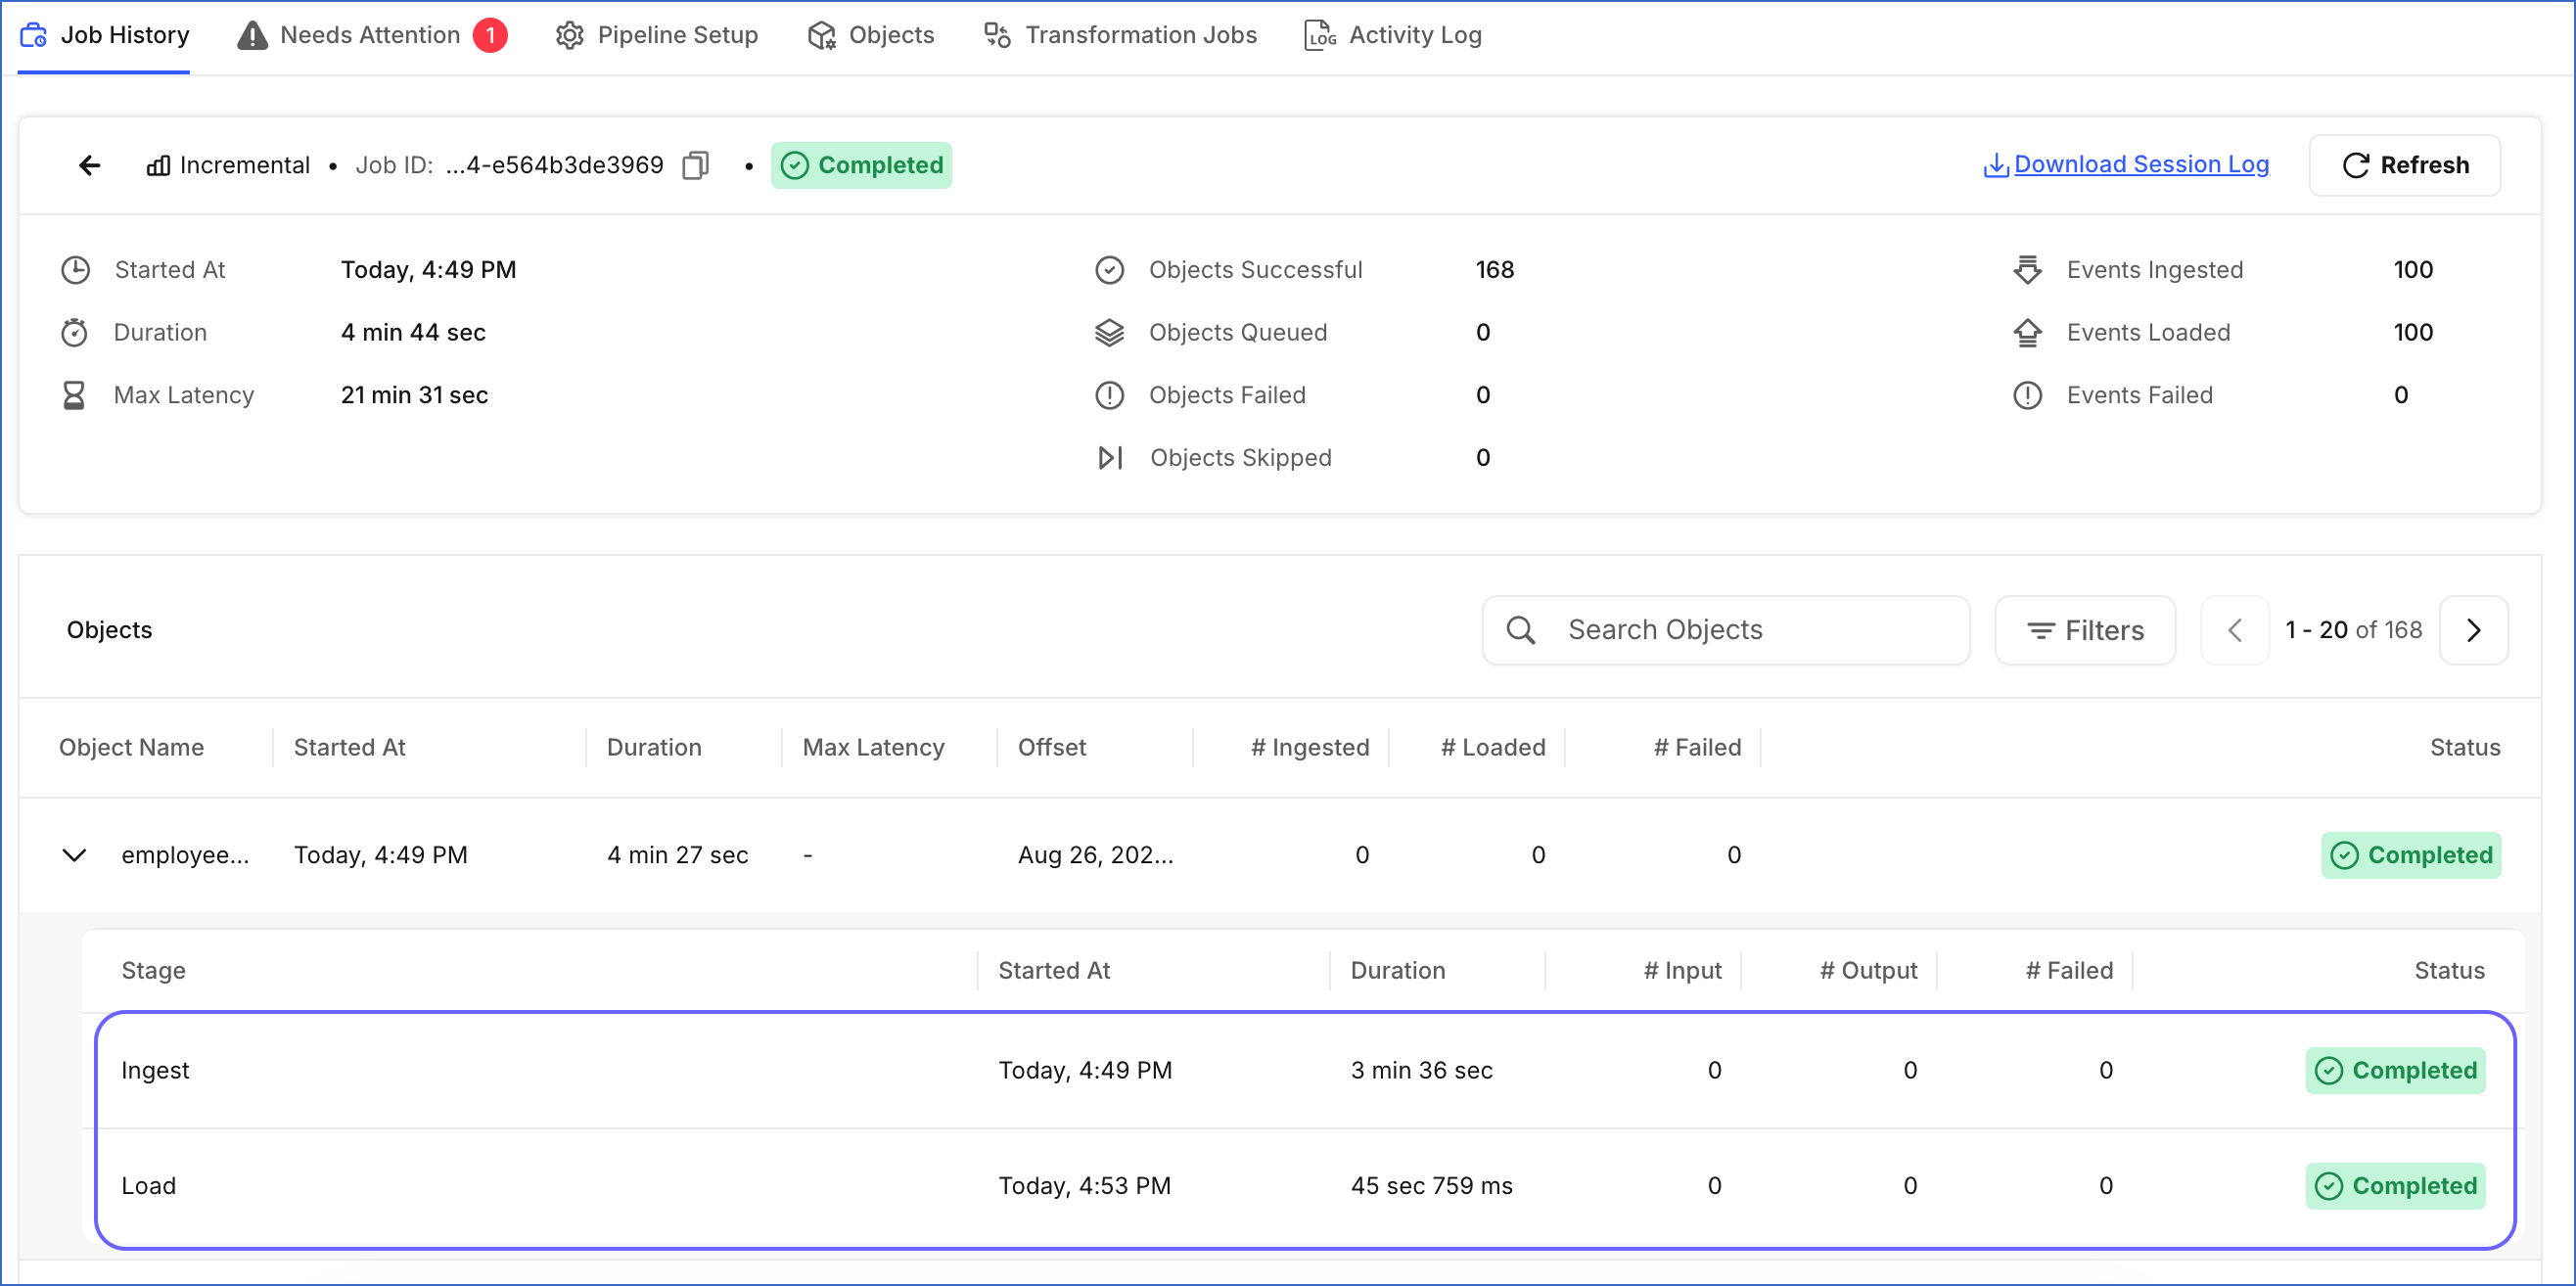Click the employee object name

pos(185,855)
